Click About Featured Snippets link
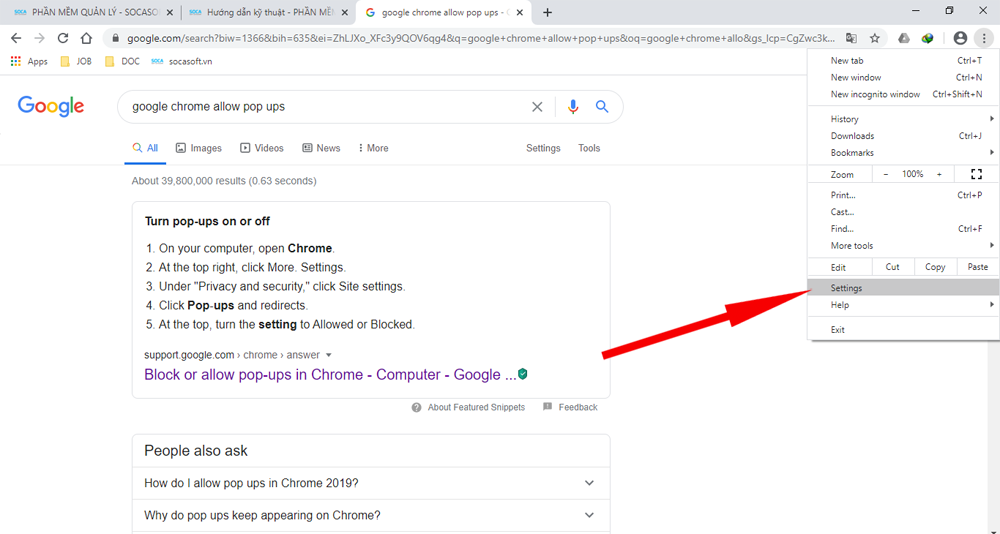The image size is (1000, 534). coord(476,407)
